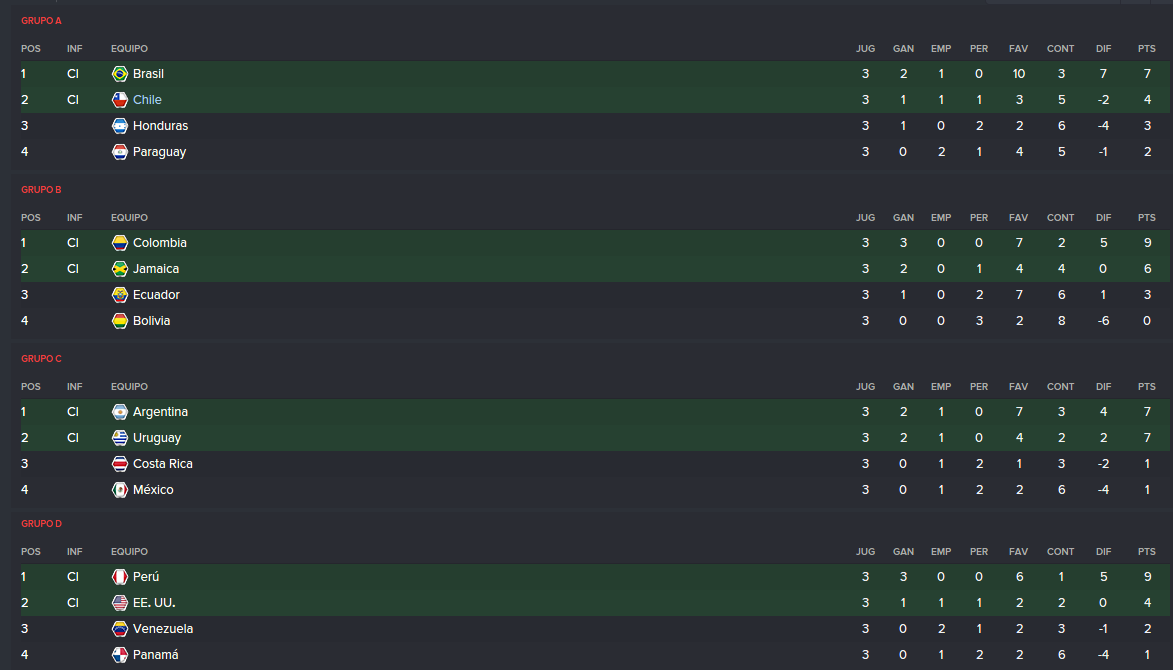Click the México flag icon
Screen dimensions: 1173x670
(x=120, y=491)
